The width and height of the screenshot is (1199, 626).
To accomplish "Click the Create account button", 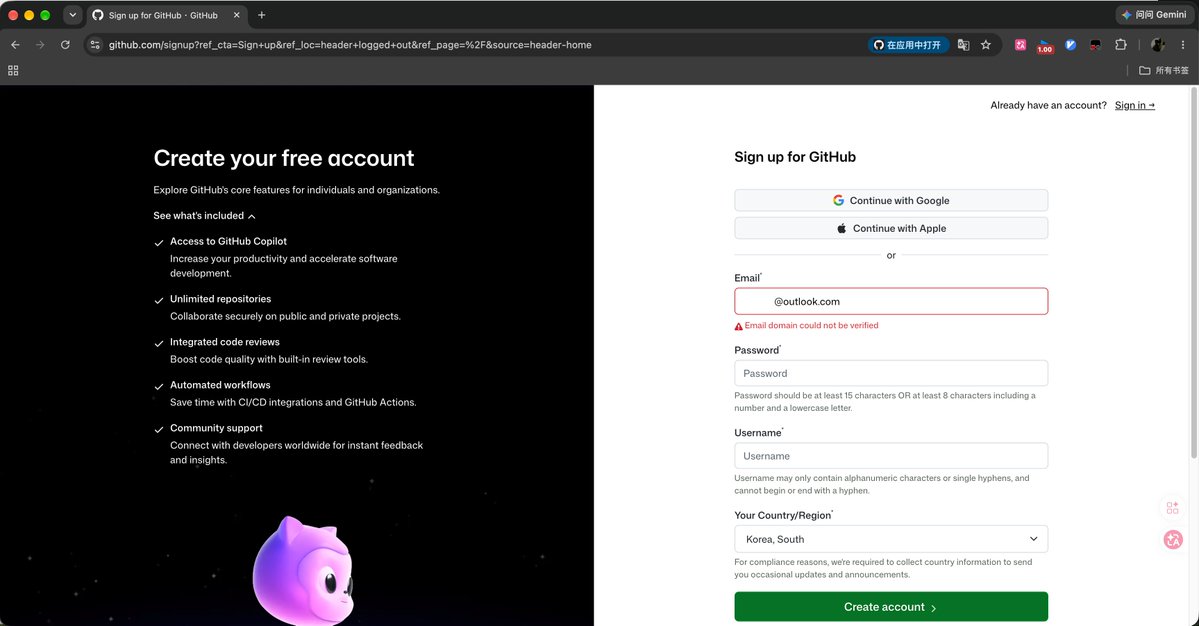I will [x=891, y=607].
